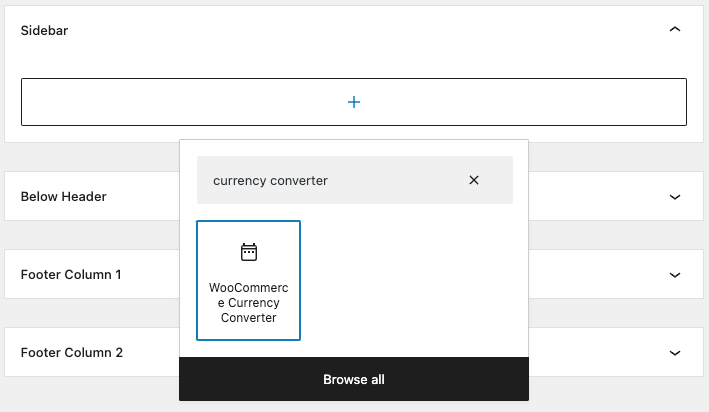Expand the Below Header chevron
This screenshot has width=709, height=412.
coord(675,197)
